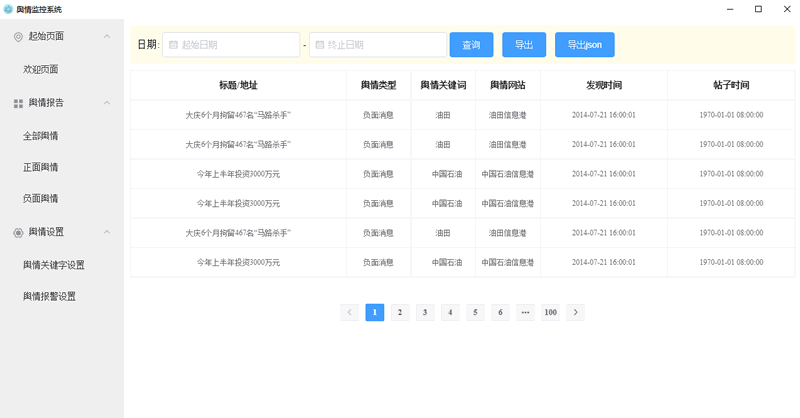The image size is (800, 418).
Task: Click the 舆情设置 gear icon
Action: tap(18, 233)
